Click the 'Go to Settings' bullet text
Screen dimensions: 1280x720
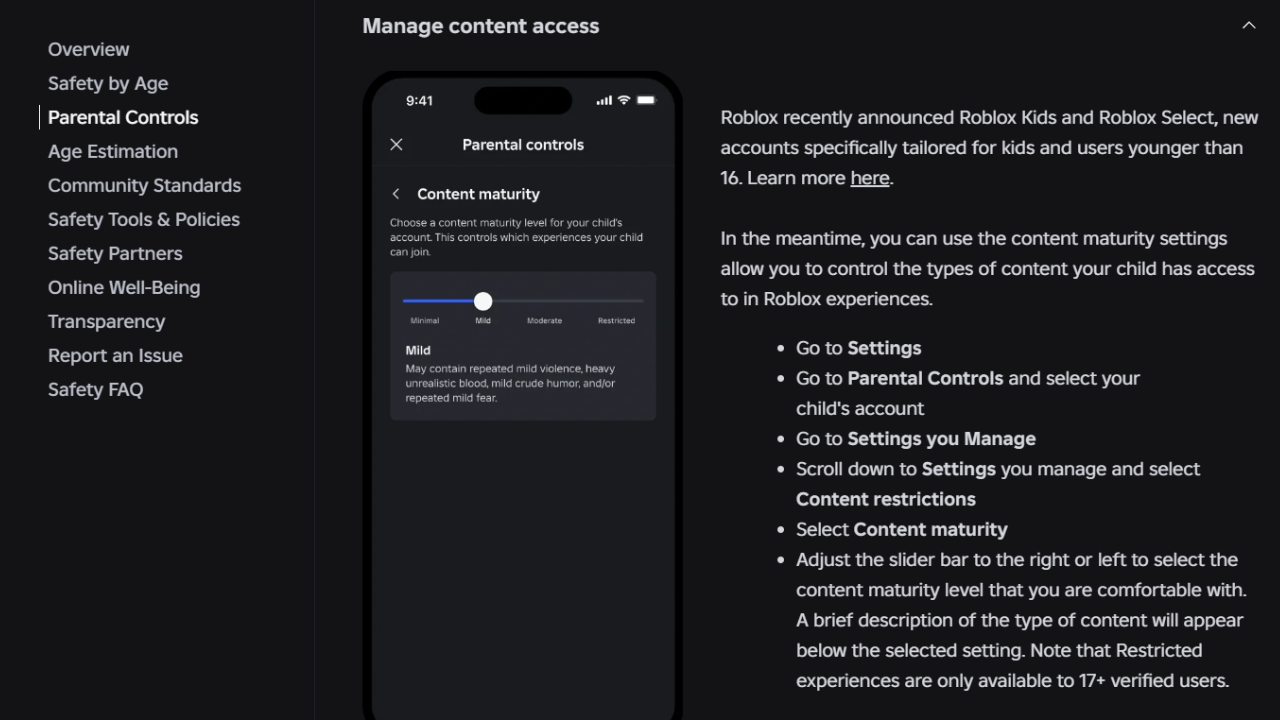(x=858, y=348)
